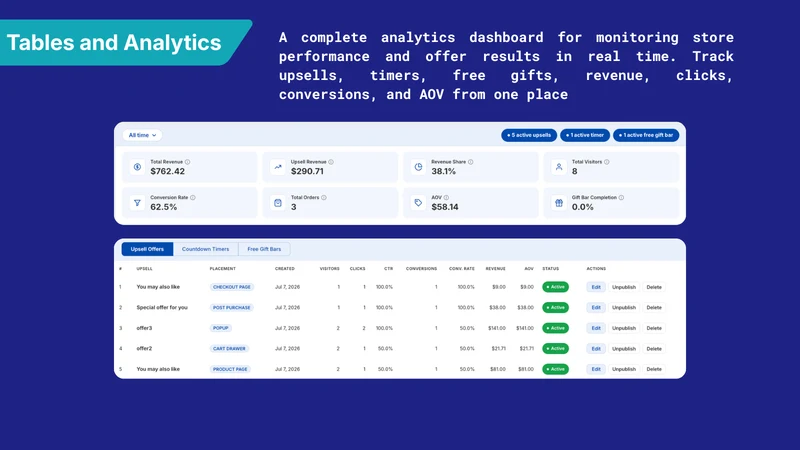Viewport: 800px width, 450px height.
Task: Click info icon next to Conversion Rate
Action: click(x=193, y=197)
